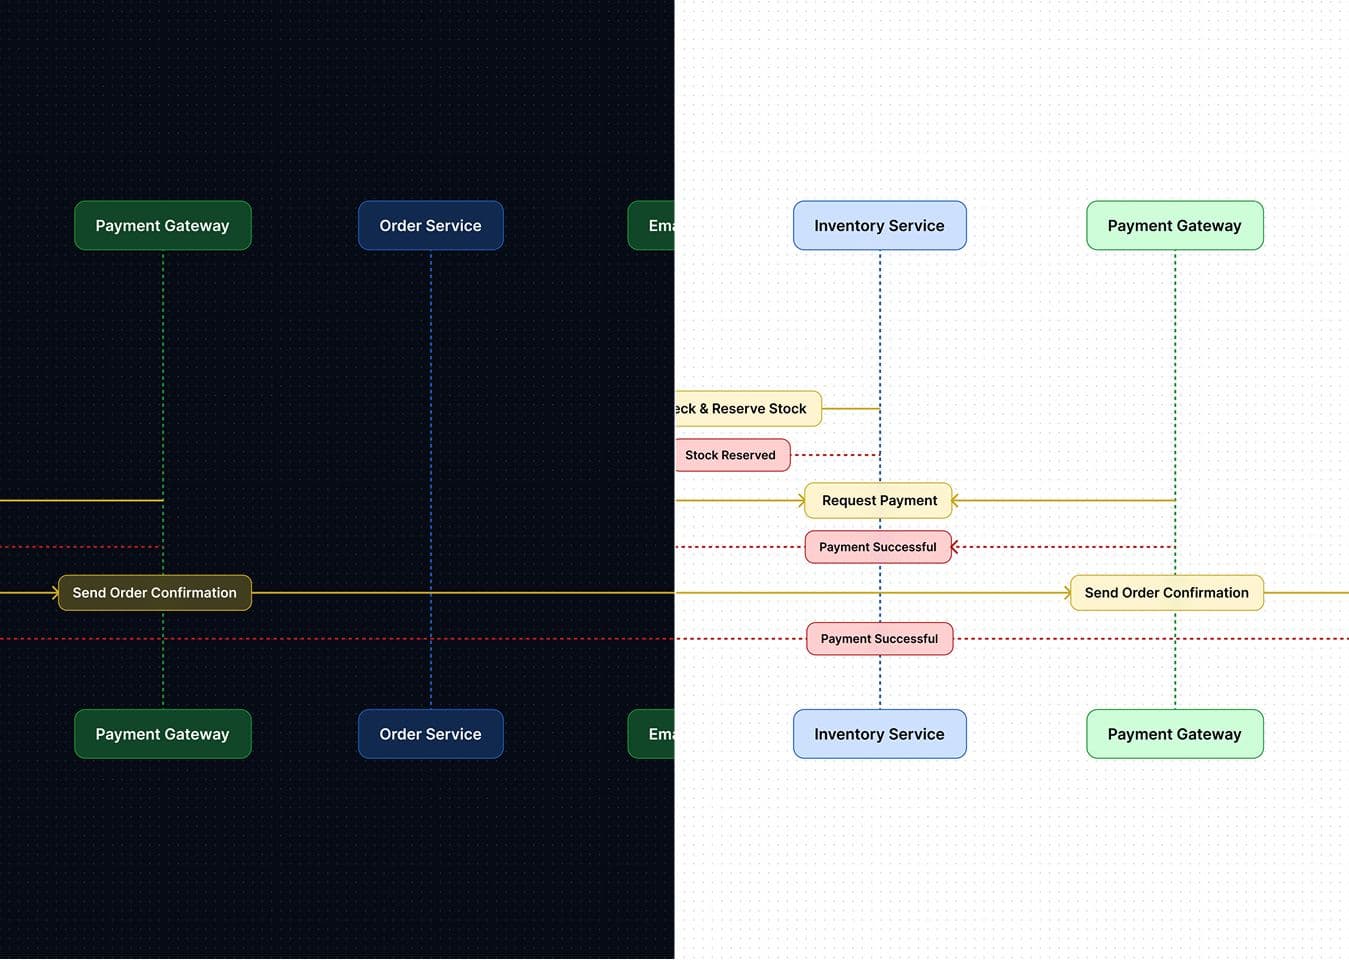Screen dimensions: 1349x960
Task: Select the top Payment Gateway node in light diagram
Action: [x=1174, y=226]
